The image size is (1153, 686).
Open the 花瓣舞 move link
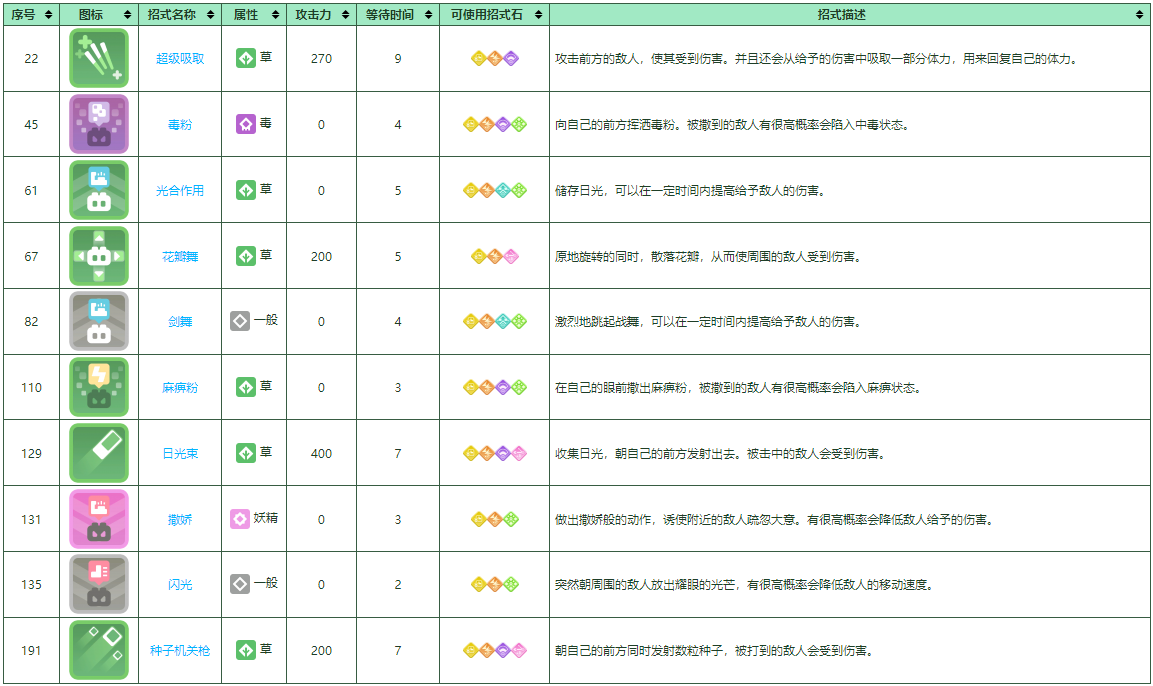coord(180,257)
